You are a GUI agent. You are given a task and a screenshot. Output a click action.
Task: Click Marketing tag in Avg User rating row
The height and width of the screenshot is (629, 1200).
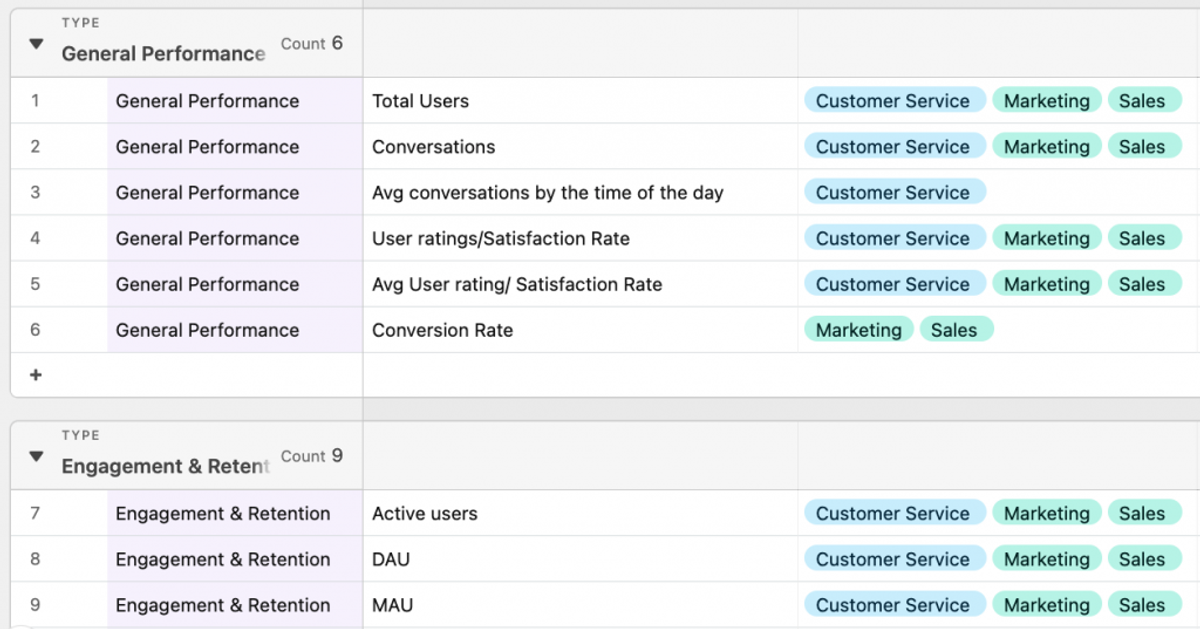(x=1047, y=285)
